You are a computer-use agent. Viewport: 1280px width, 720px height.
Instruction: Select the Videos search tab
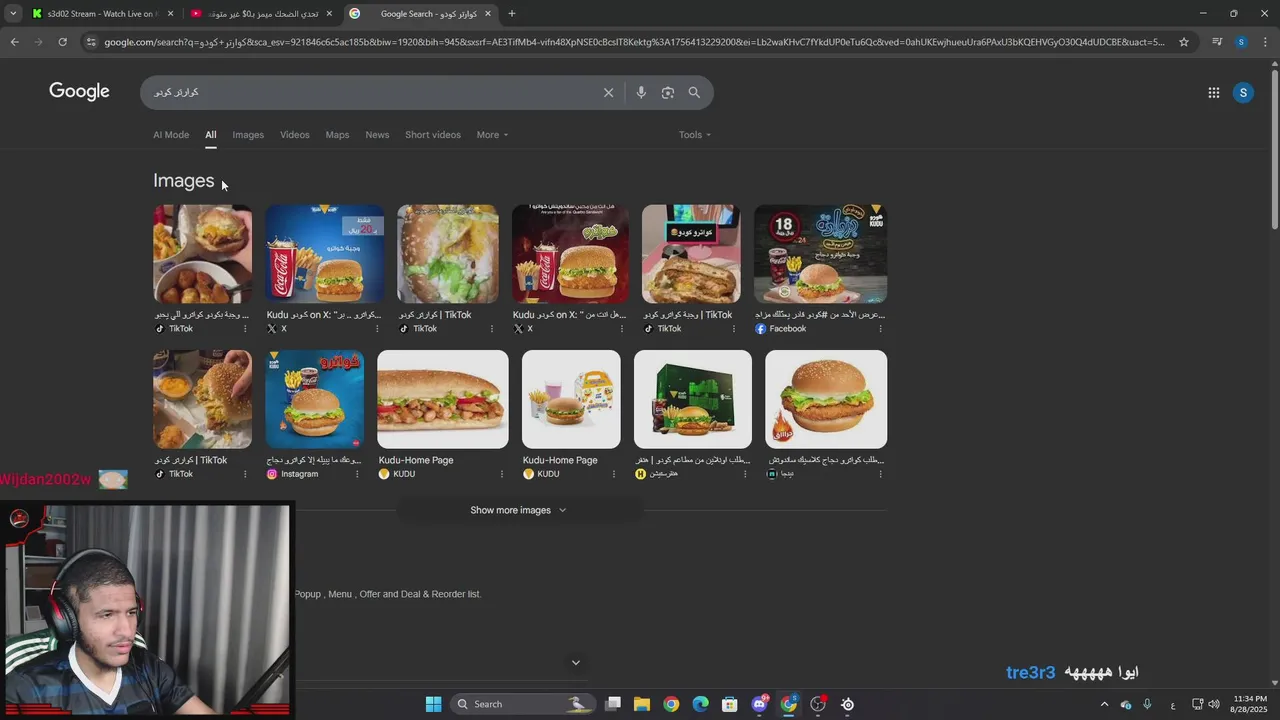295,135
